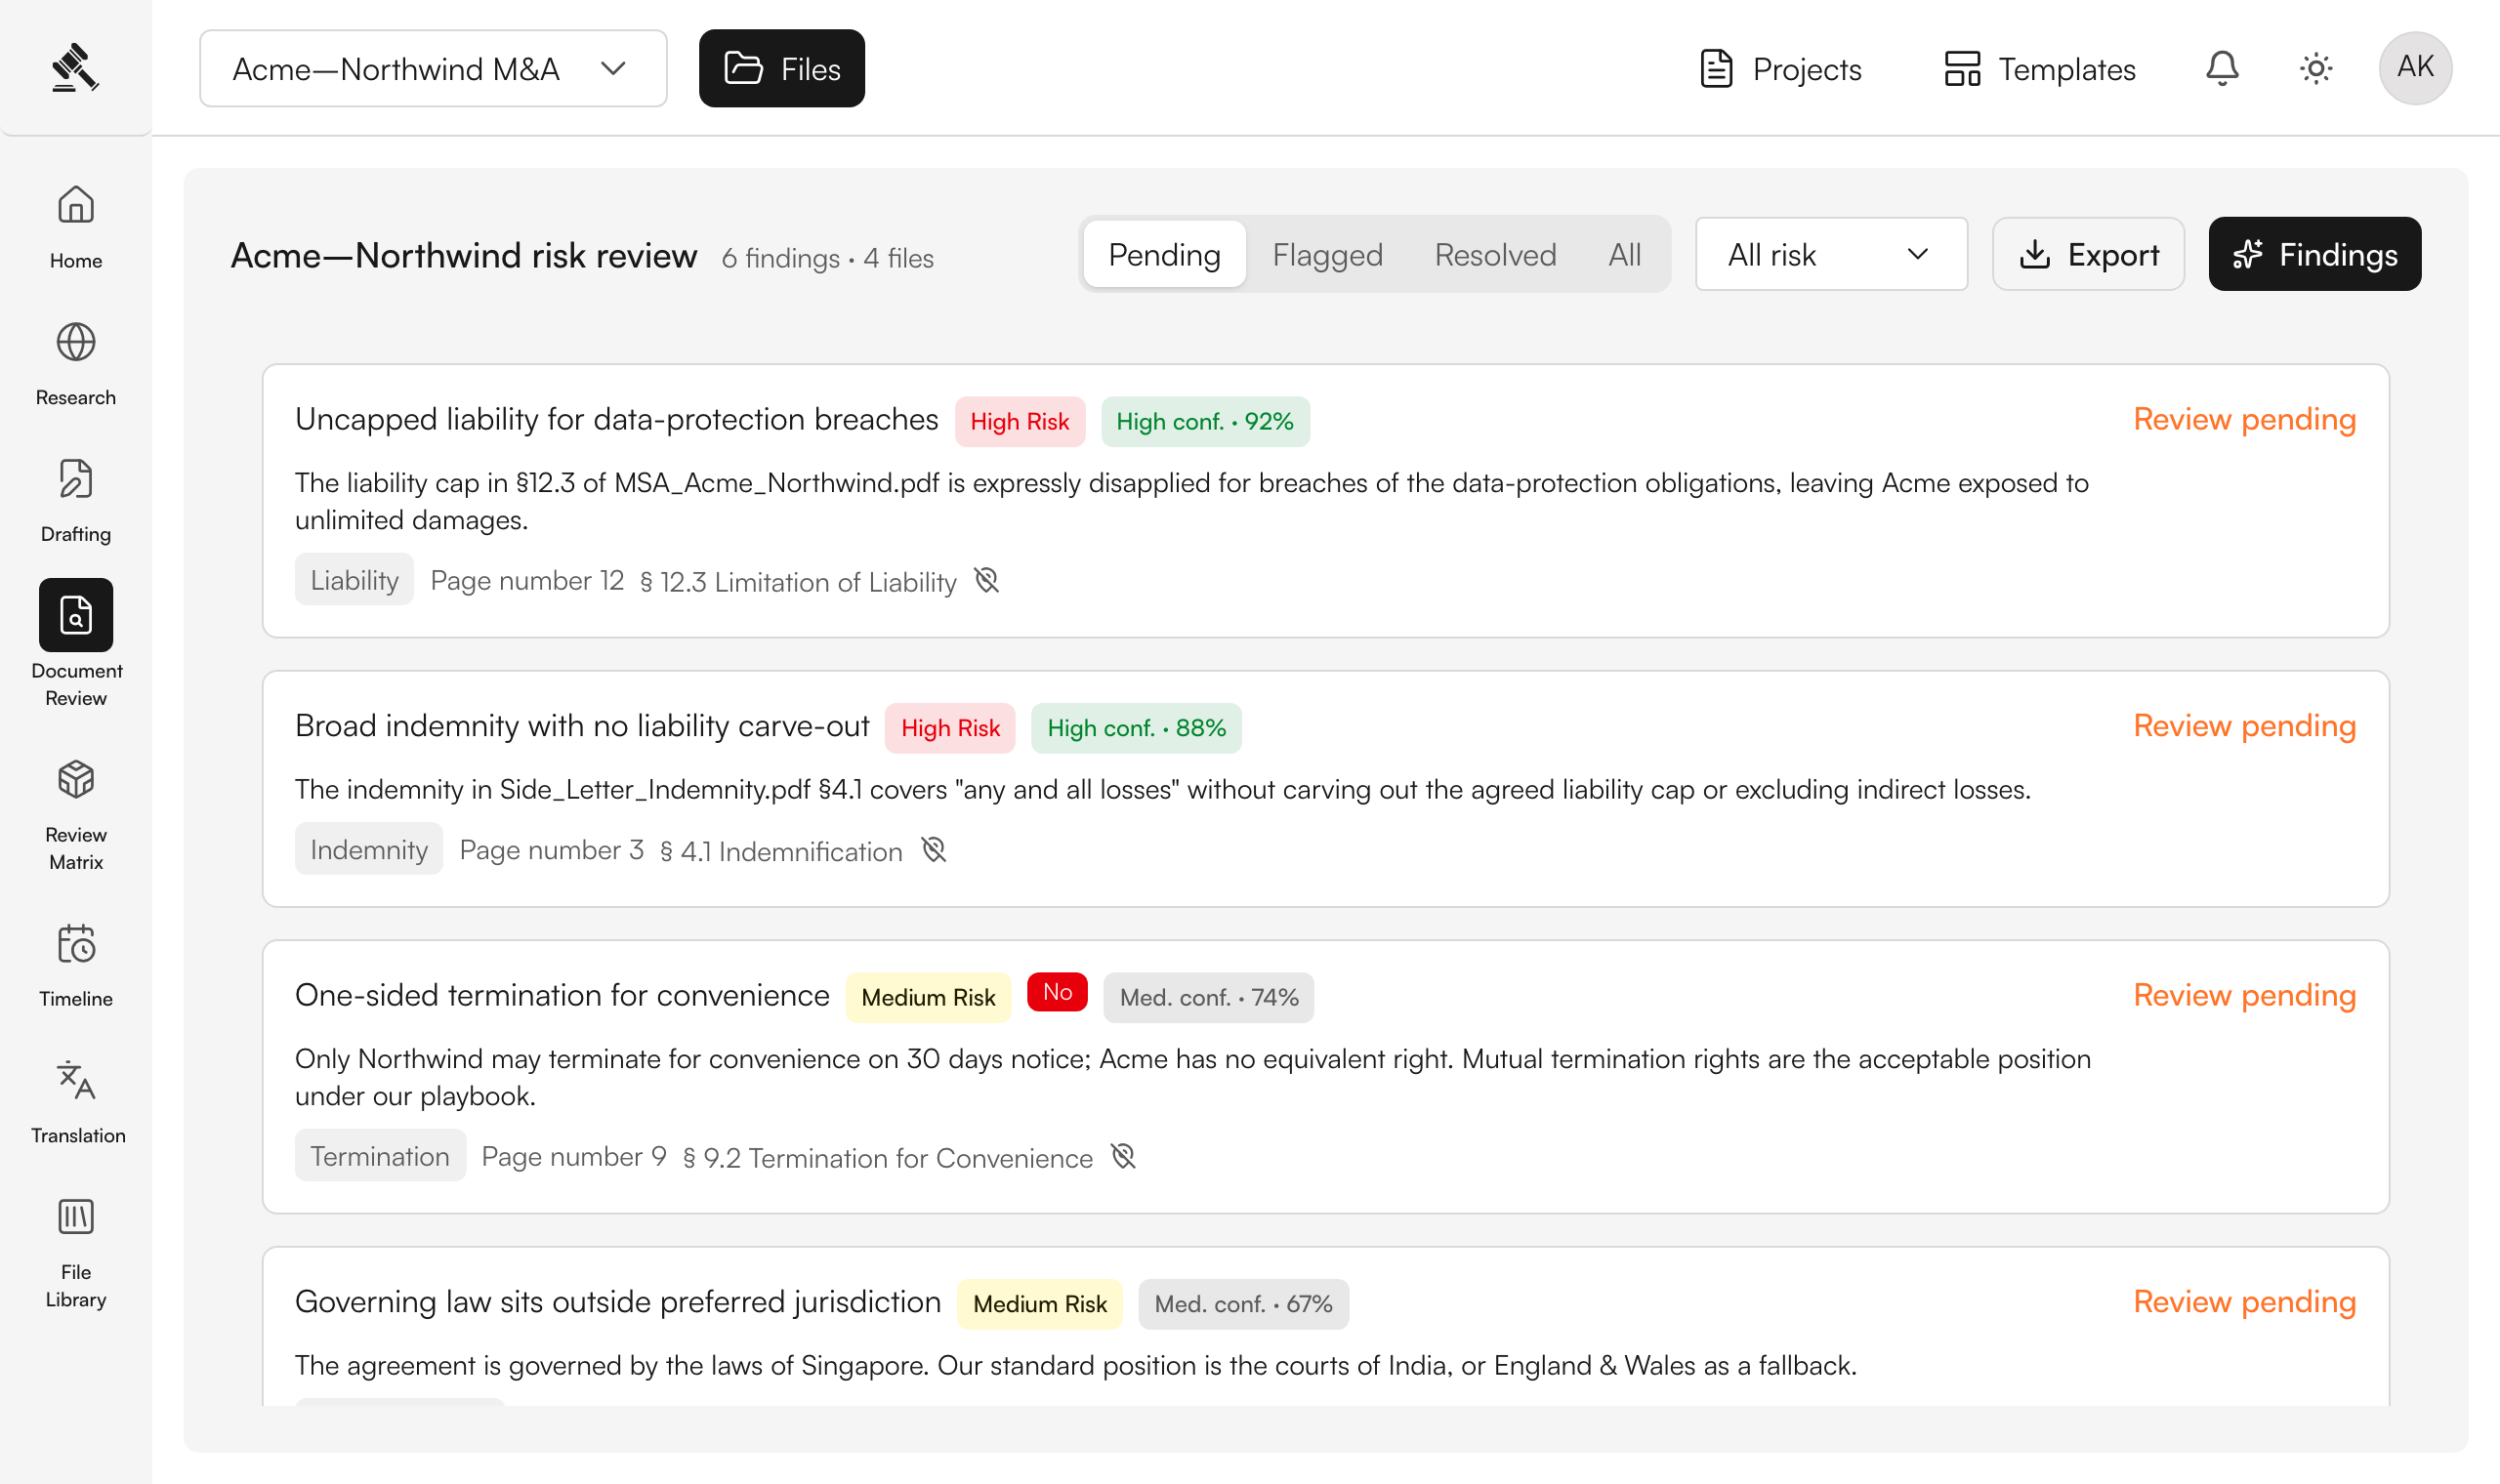Open the Timeline calendar icon
The image size is (2500, 1484).
coord(76,943)
